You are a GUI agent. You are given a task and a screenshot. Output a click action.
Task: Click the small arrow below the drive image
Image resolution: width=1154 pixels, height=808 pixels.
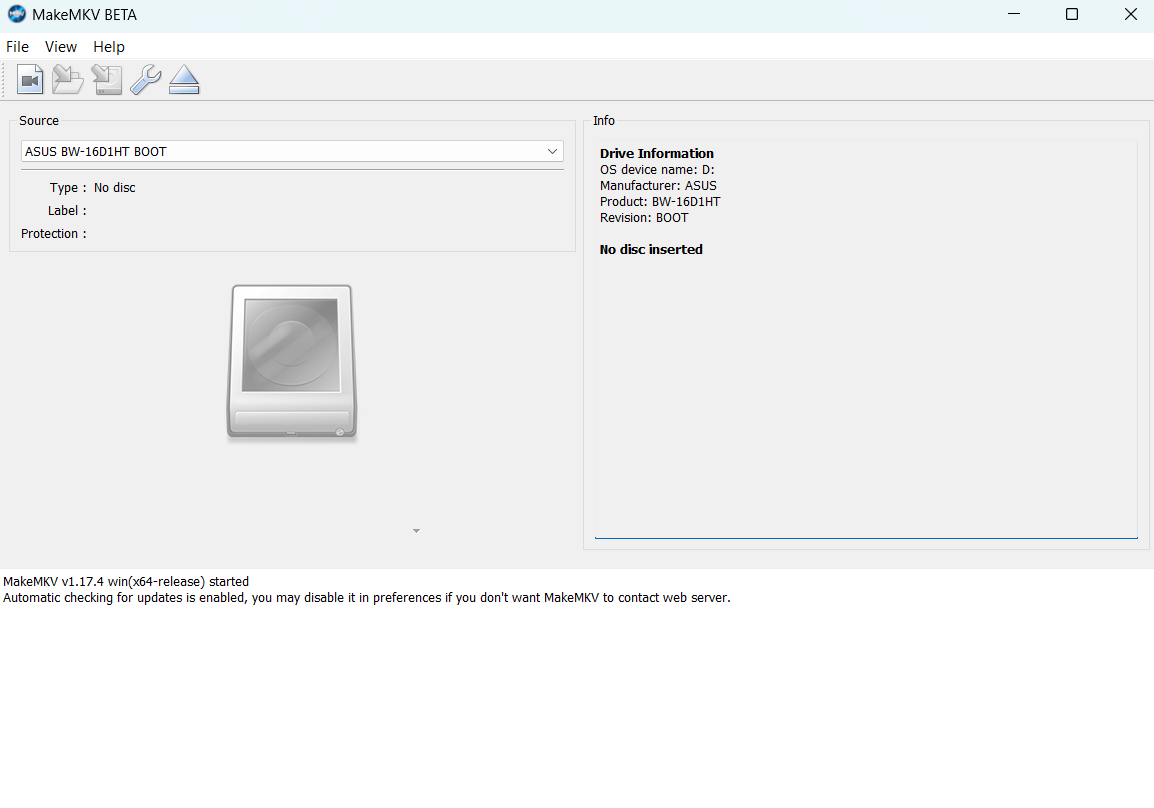417,531
